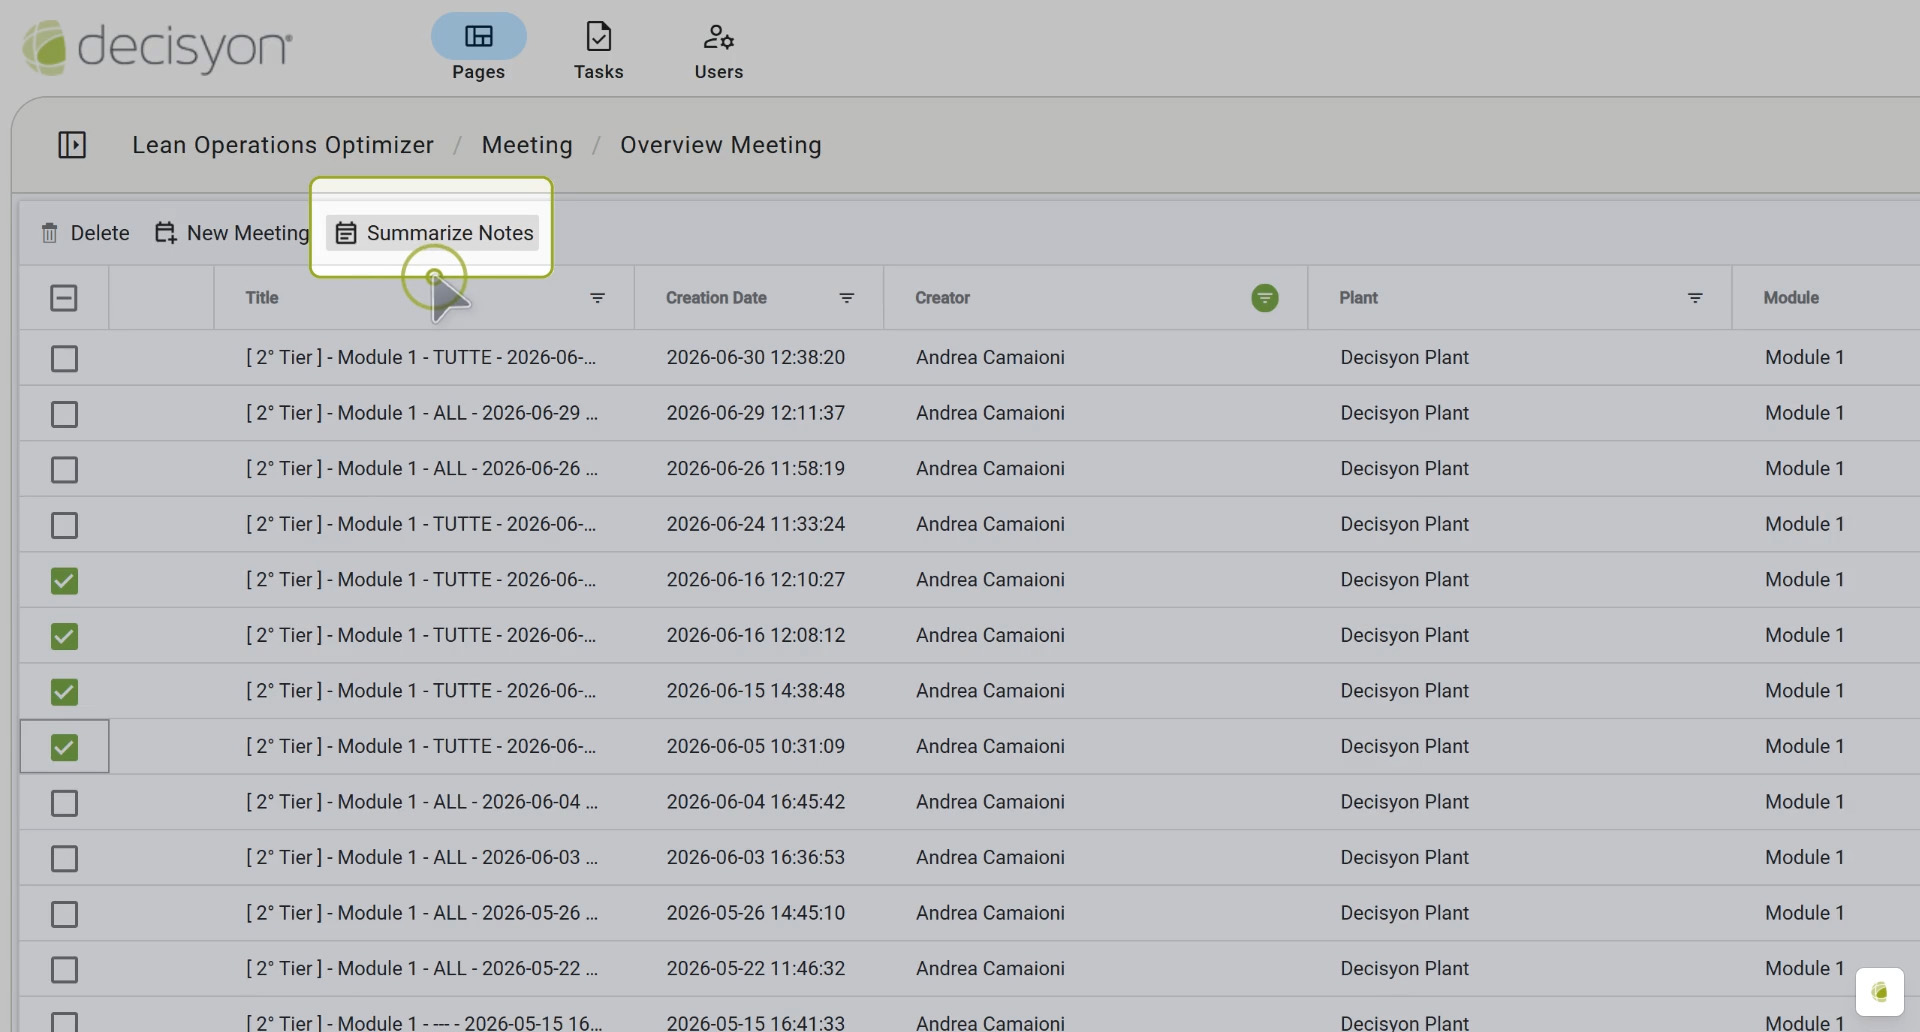Click creation date 2026-06-15 14:38:48
The height and width of the screenshot is (1032, 1920).
755,691
